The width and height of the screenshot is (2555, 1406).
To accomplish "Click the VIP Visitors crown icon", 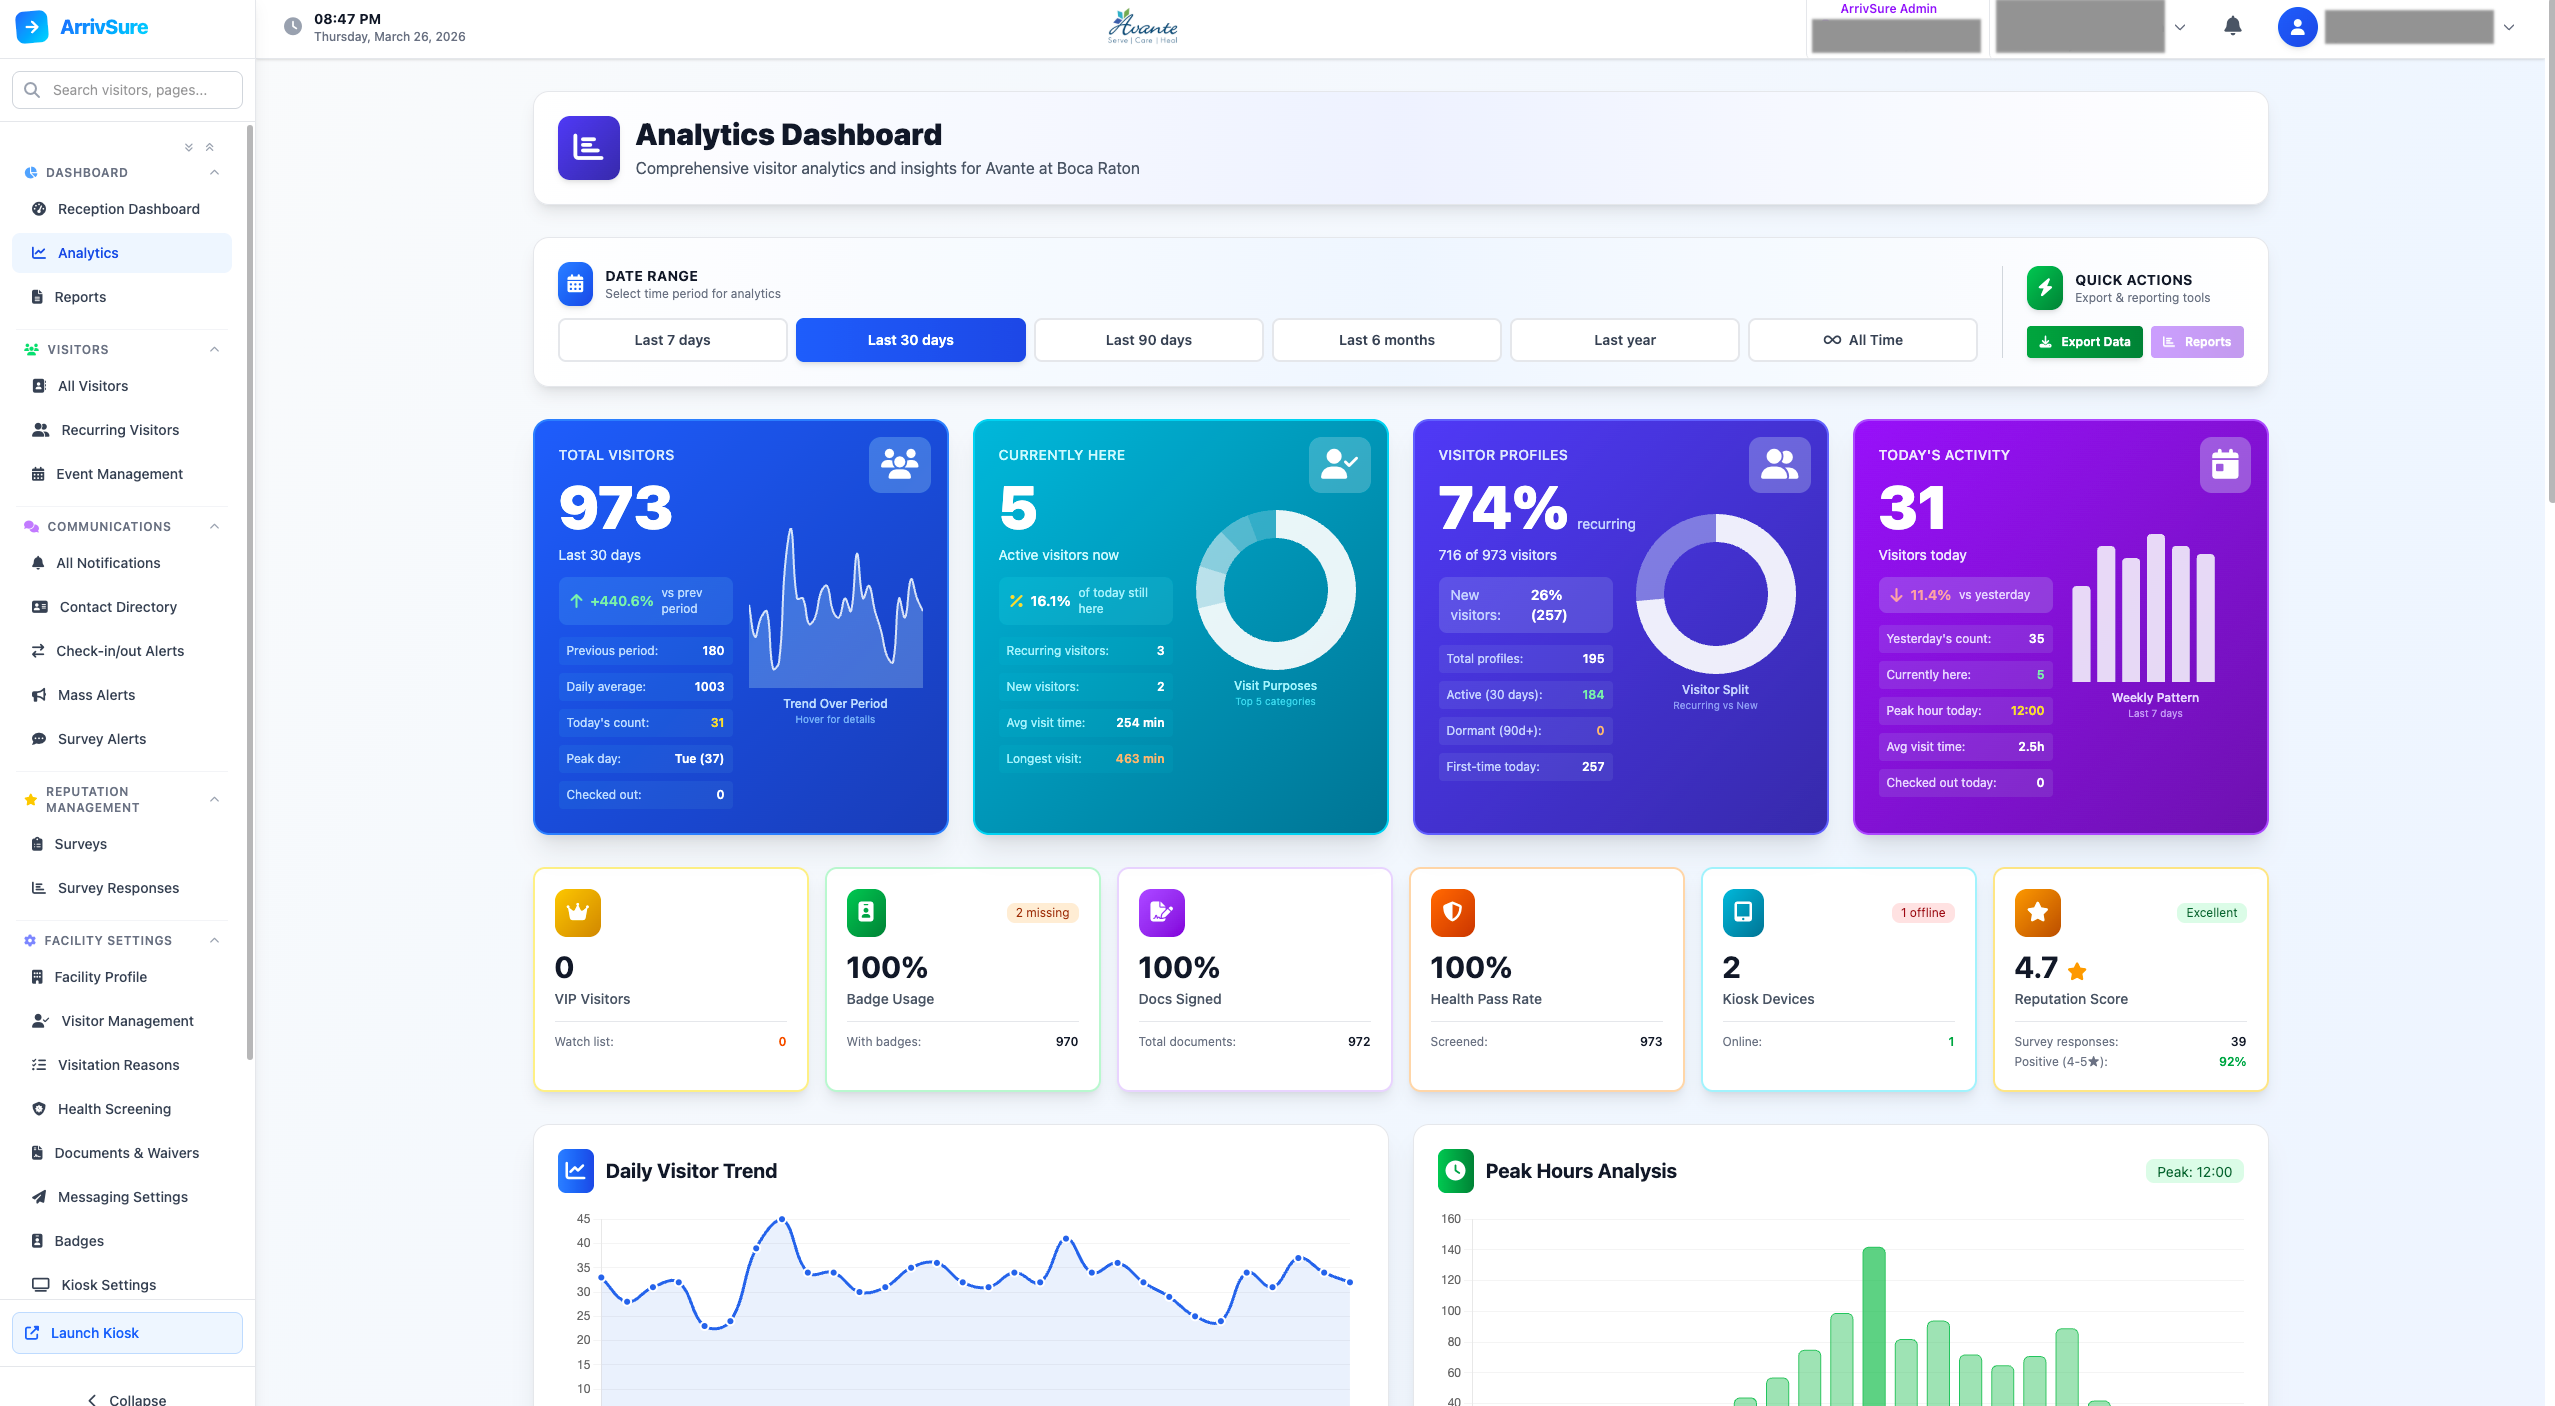I will (577, 912).
